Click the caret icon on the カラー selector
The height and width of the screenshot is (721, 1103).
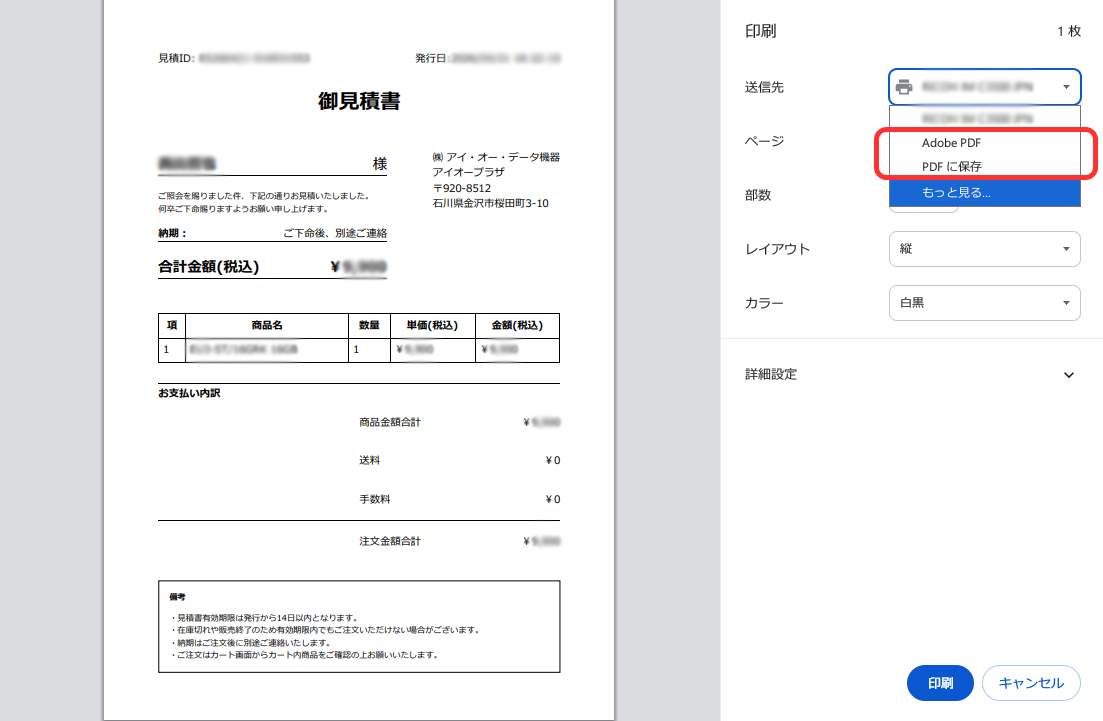click(1067, 302)
